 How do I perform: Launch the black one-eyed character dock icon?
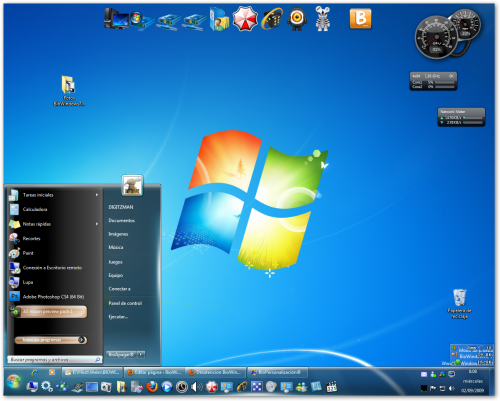(297, 19)
